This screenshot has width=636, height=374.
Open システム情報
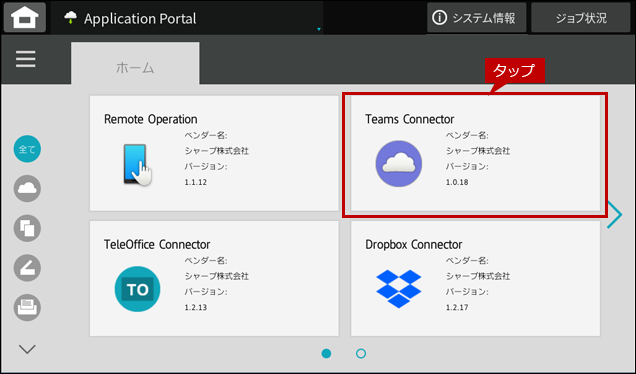tap(477, 18)
